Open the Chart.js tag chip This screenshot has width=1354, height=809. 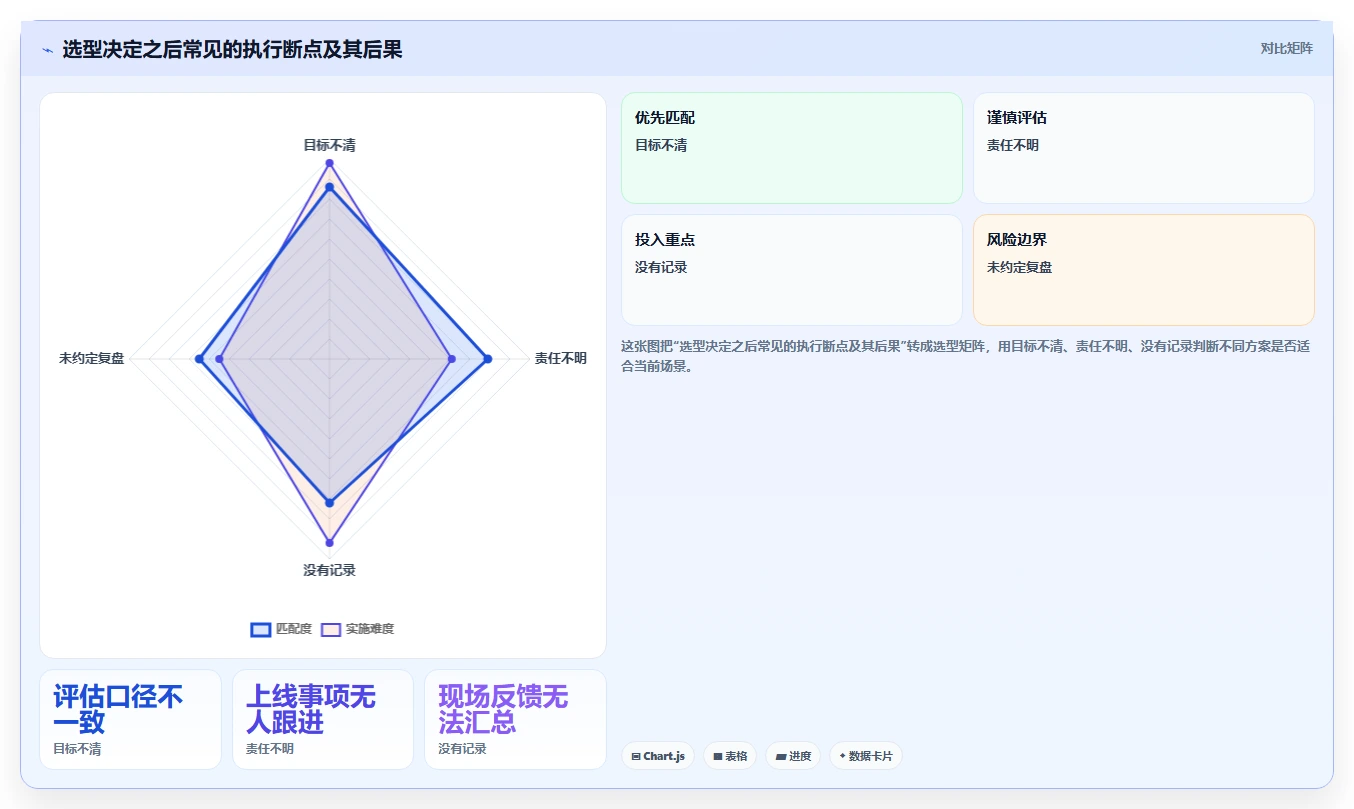(657, 756)
